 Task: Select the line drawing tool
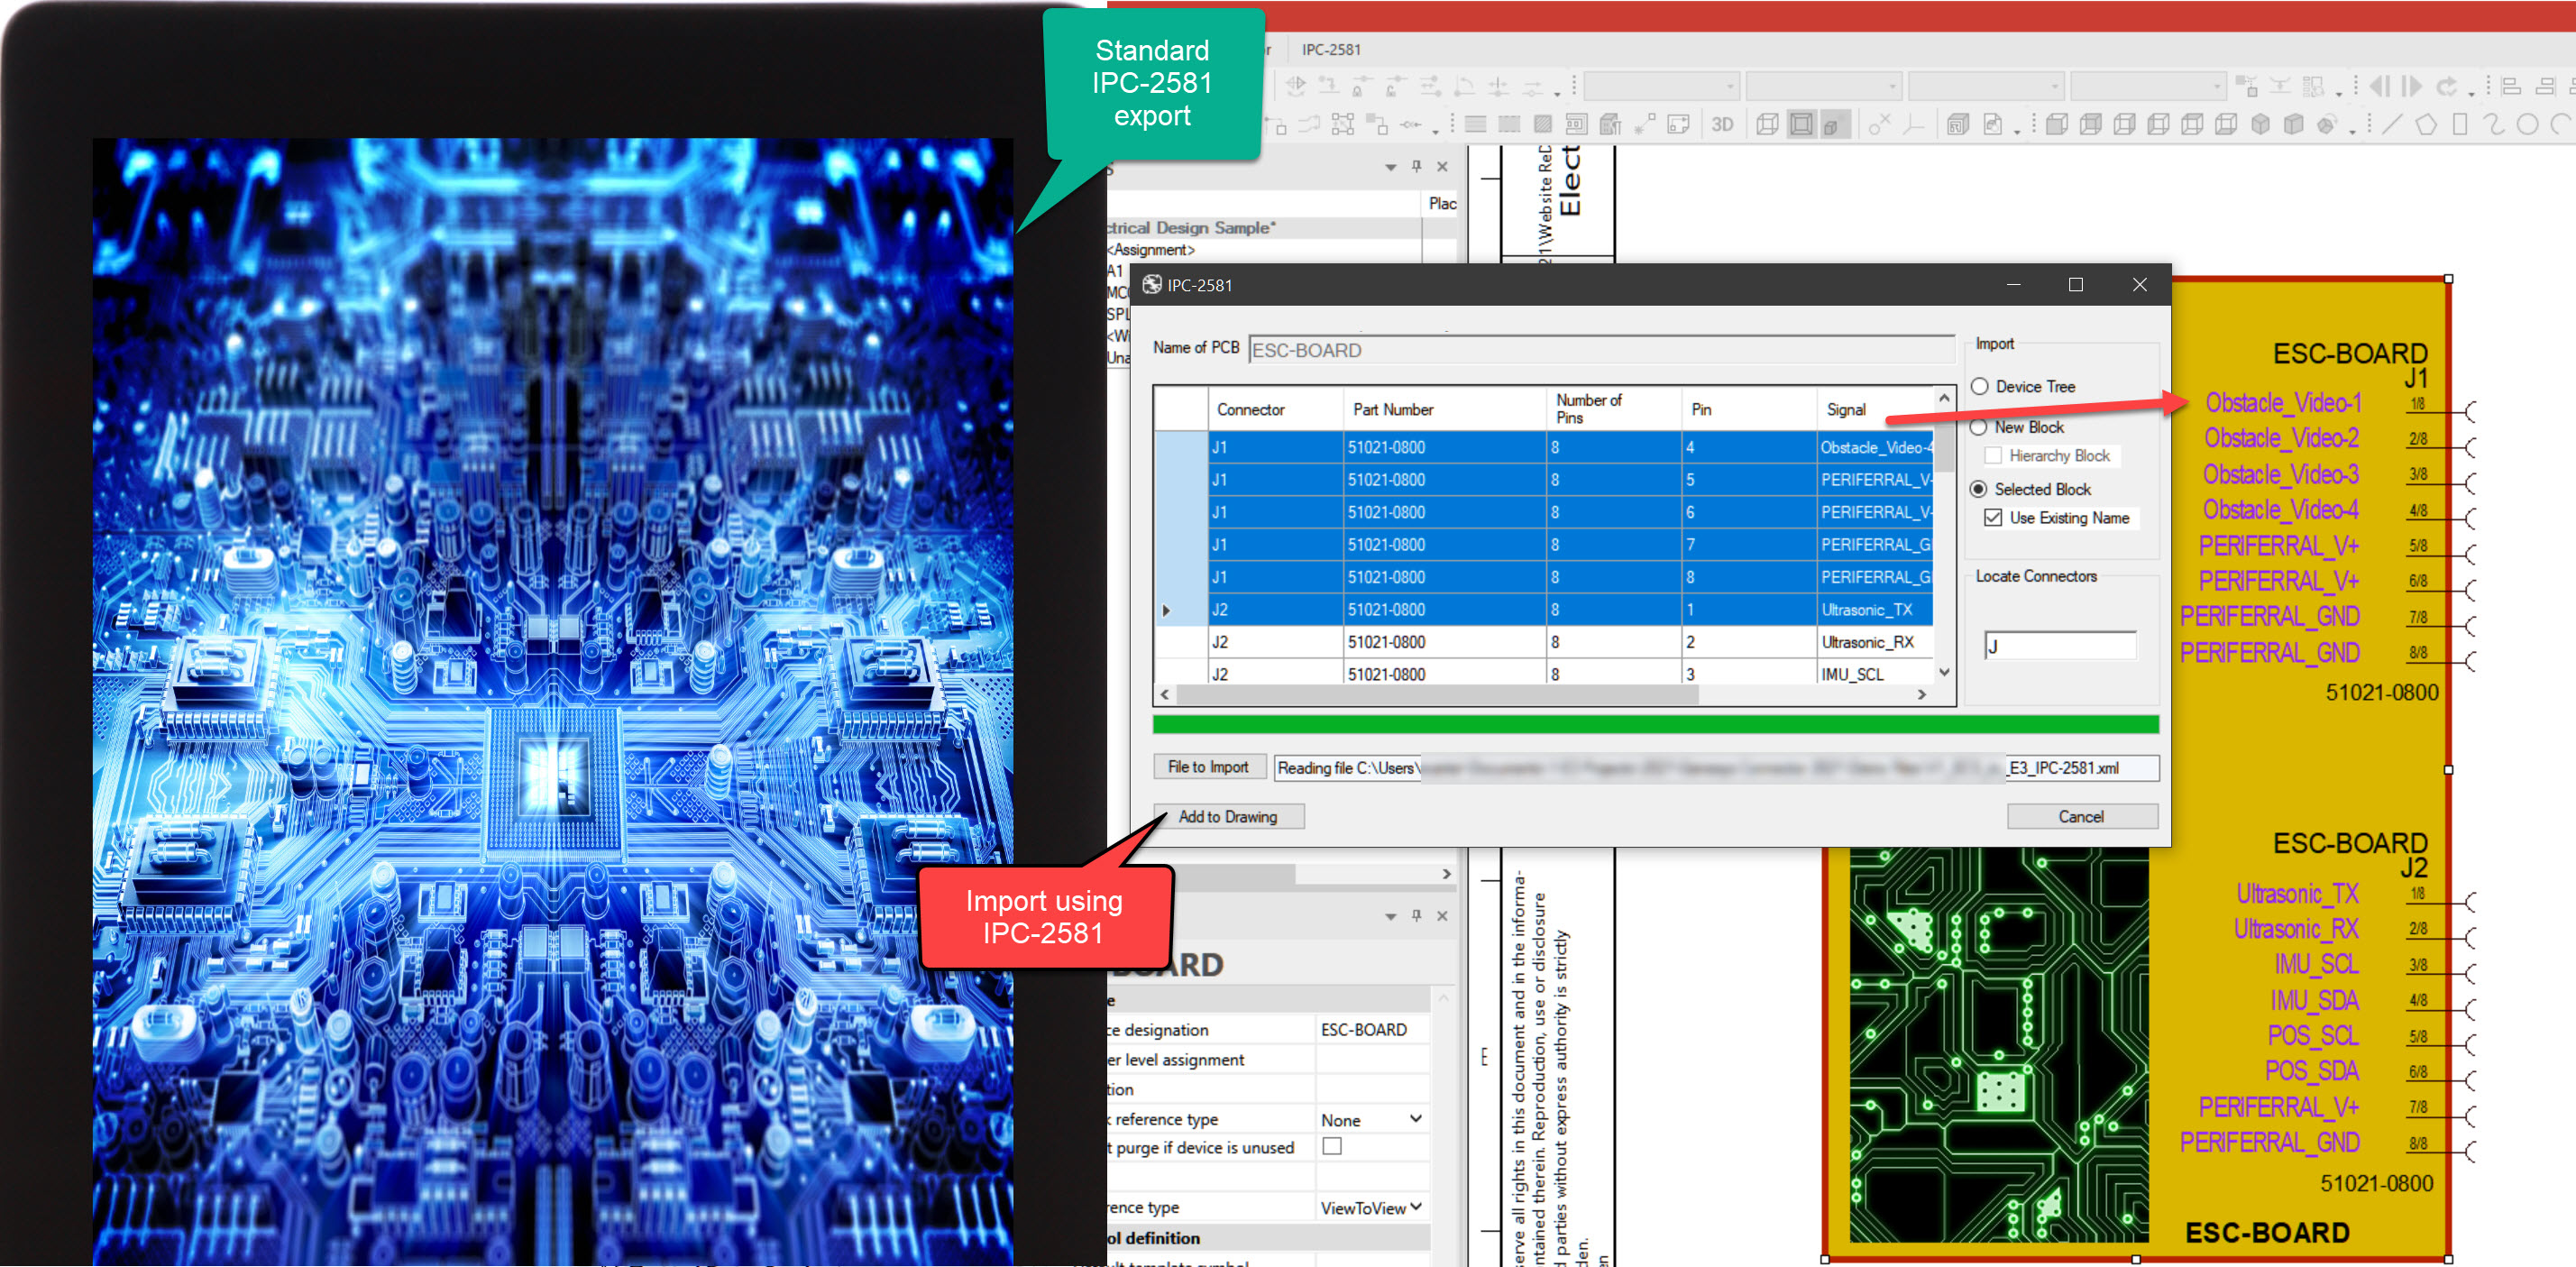[2391, 125]
